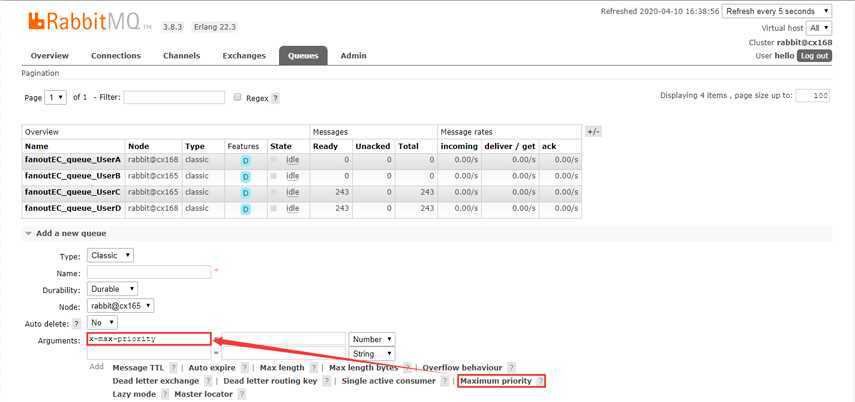Open Auto expire help icon

(244, 368)
